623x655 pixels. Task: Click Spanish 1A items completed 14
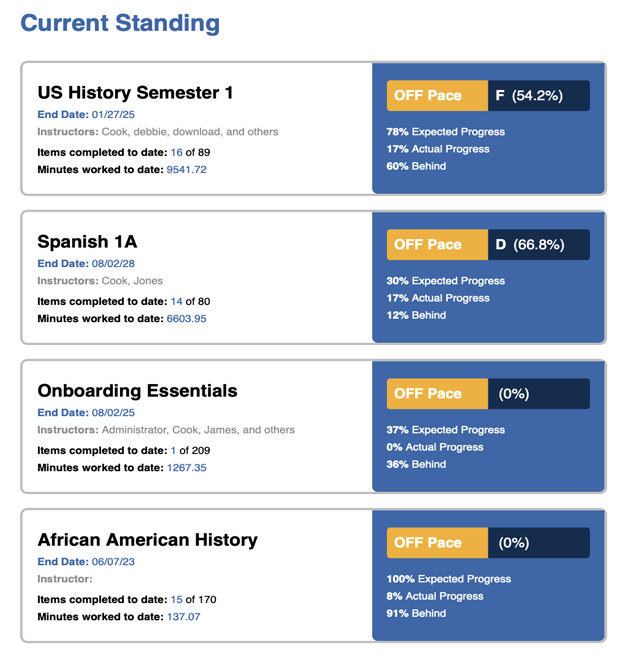[176, 301]
